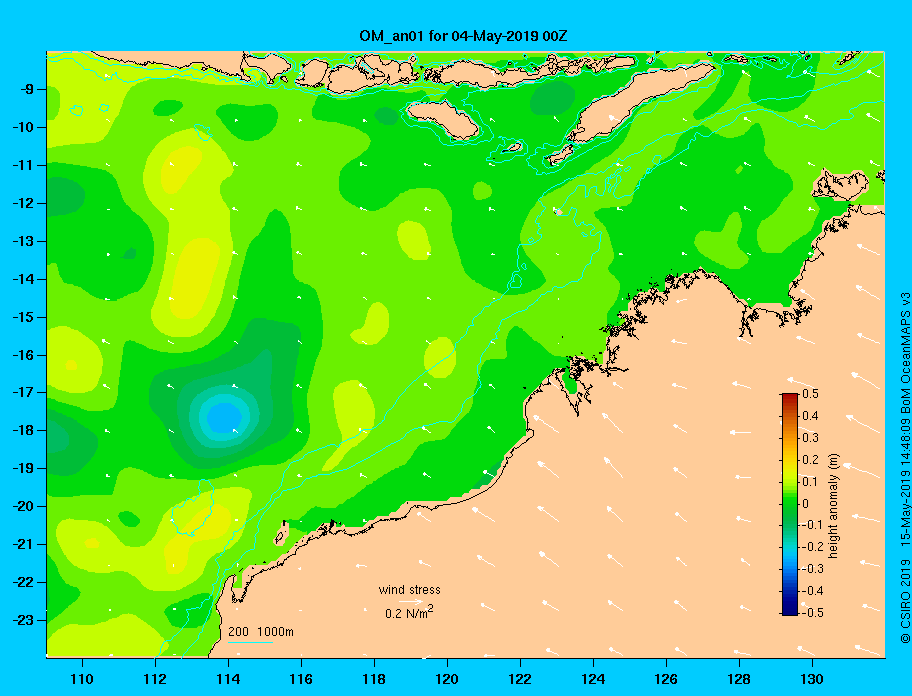Click latitude label -14 on y-axis
The width and height of the screenshot is (912, 696).
click(22, 279)
